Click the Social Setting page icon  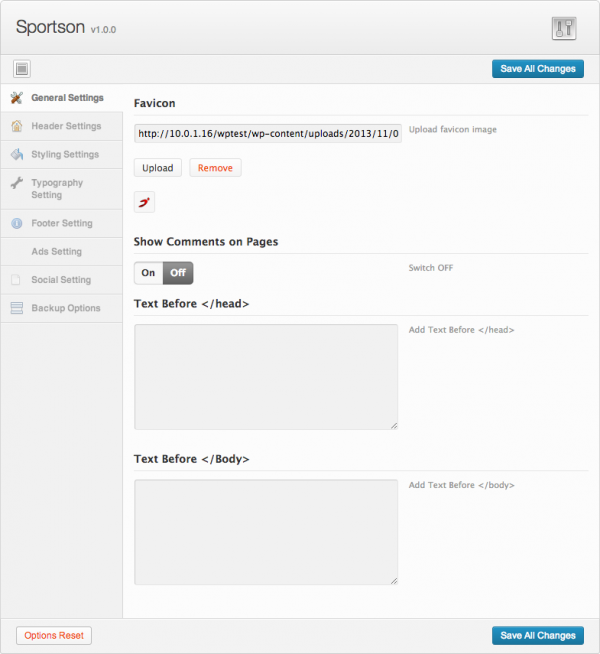pyautogui.click(x=16, y=280)
